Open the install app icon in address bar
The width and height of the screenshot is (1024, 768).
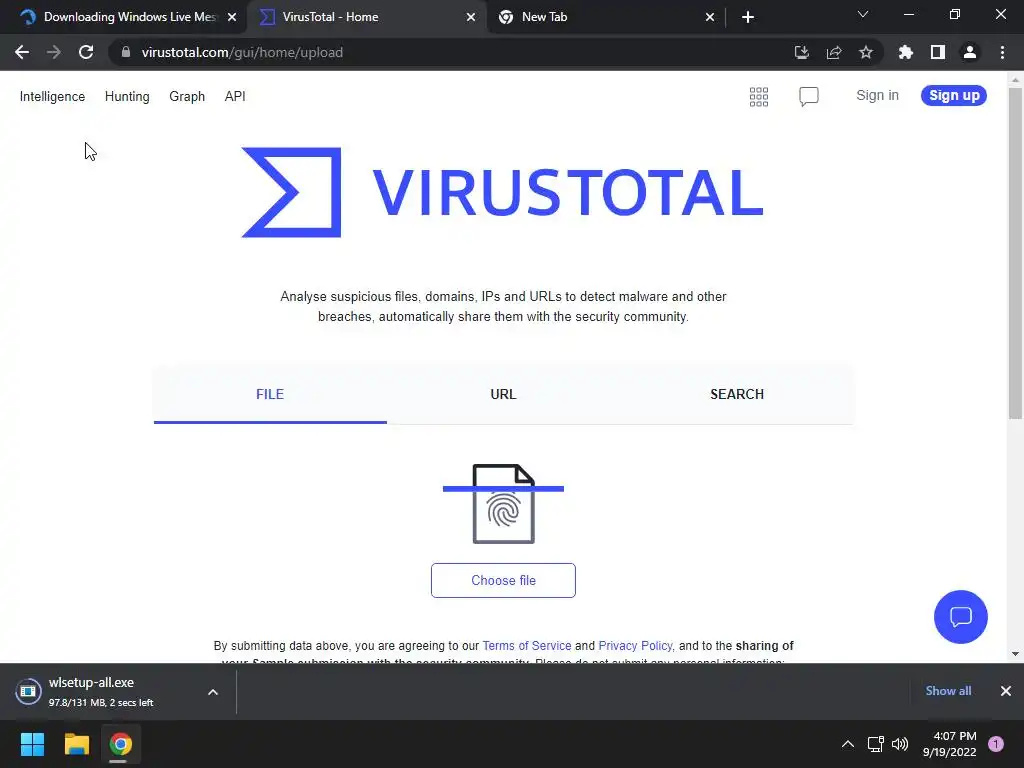coord(802,52)
